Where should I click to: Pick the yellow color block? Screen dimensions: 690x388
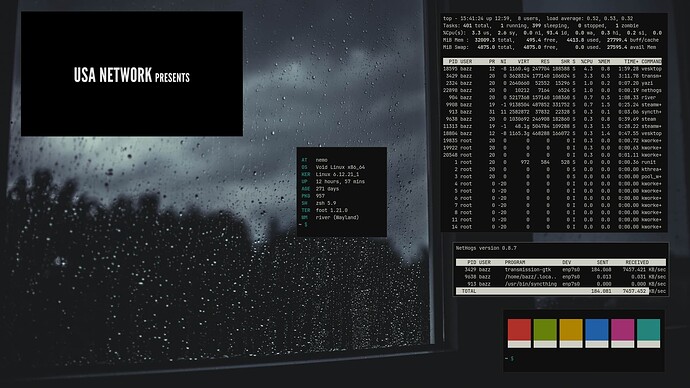[x=571, y=333]
